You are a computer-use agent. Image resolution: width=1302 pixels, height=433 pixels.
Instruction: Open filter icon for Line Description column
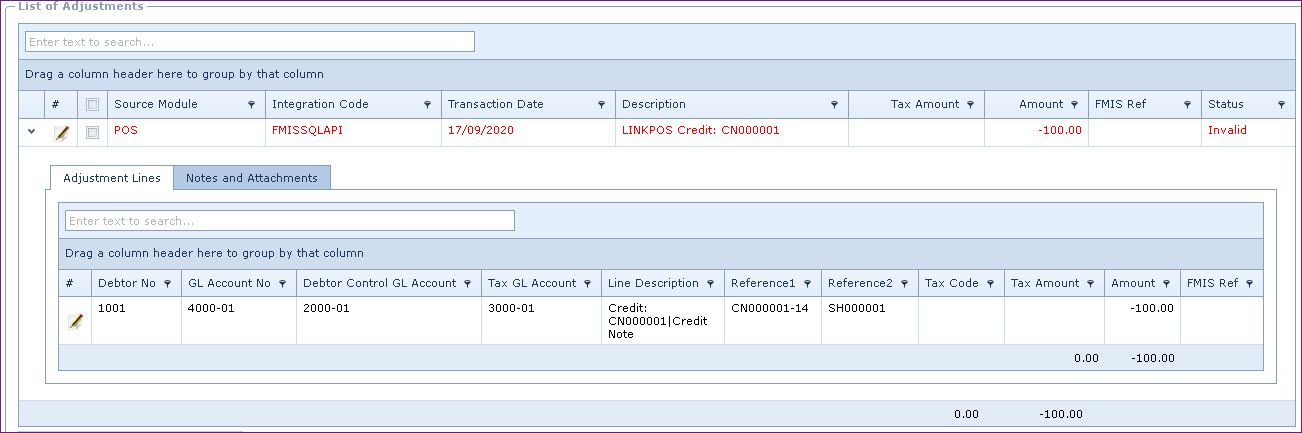point(710,284)
